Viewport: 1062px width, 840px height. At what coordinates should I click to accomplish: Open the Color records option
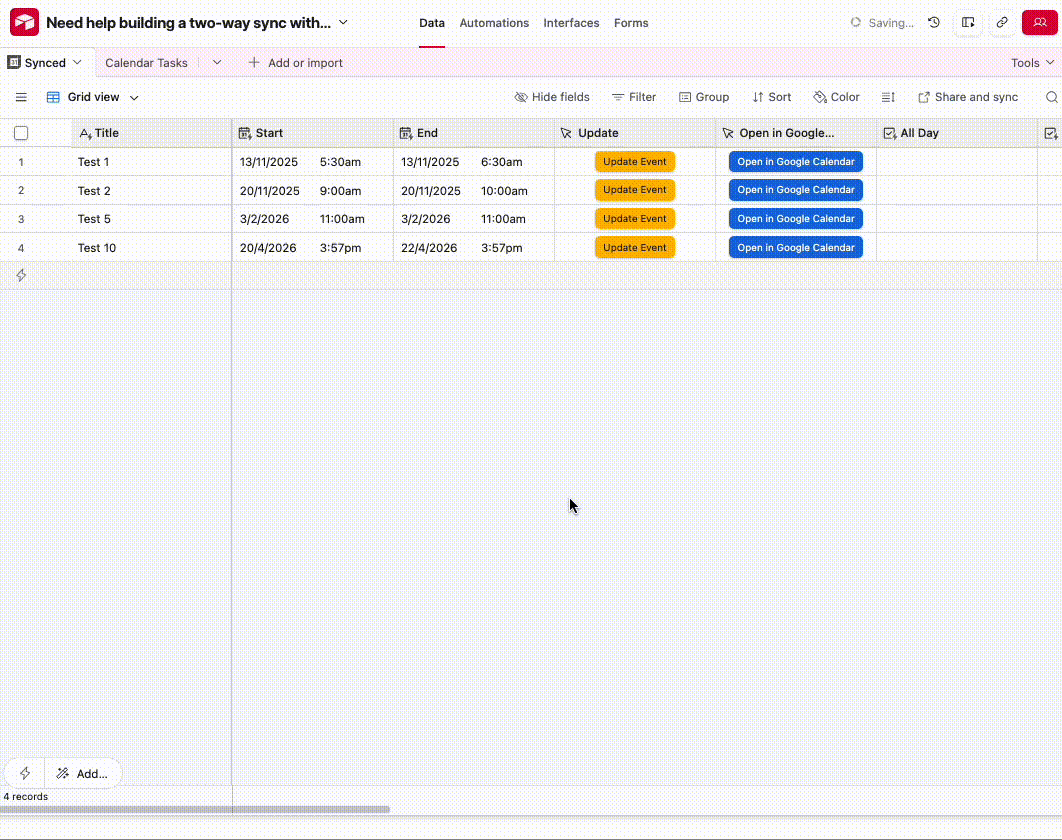836,98
